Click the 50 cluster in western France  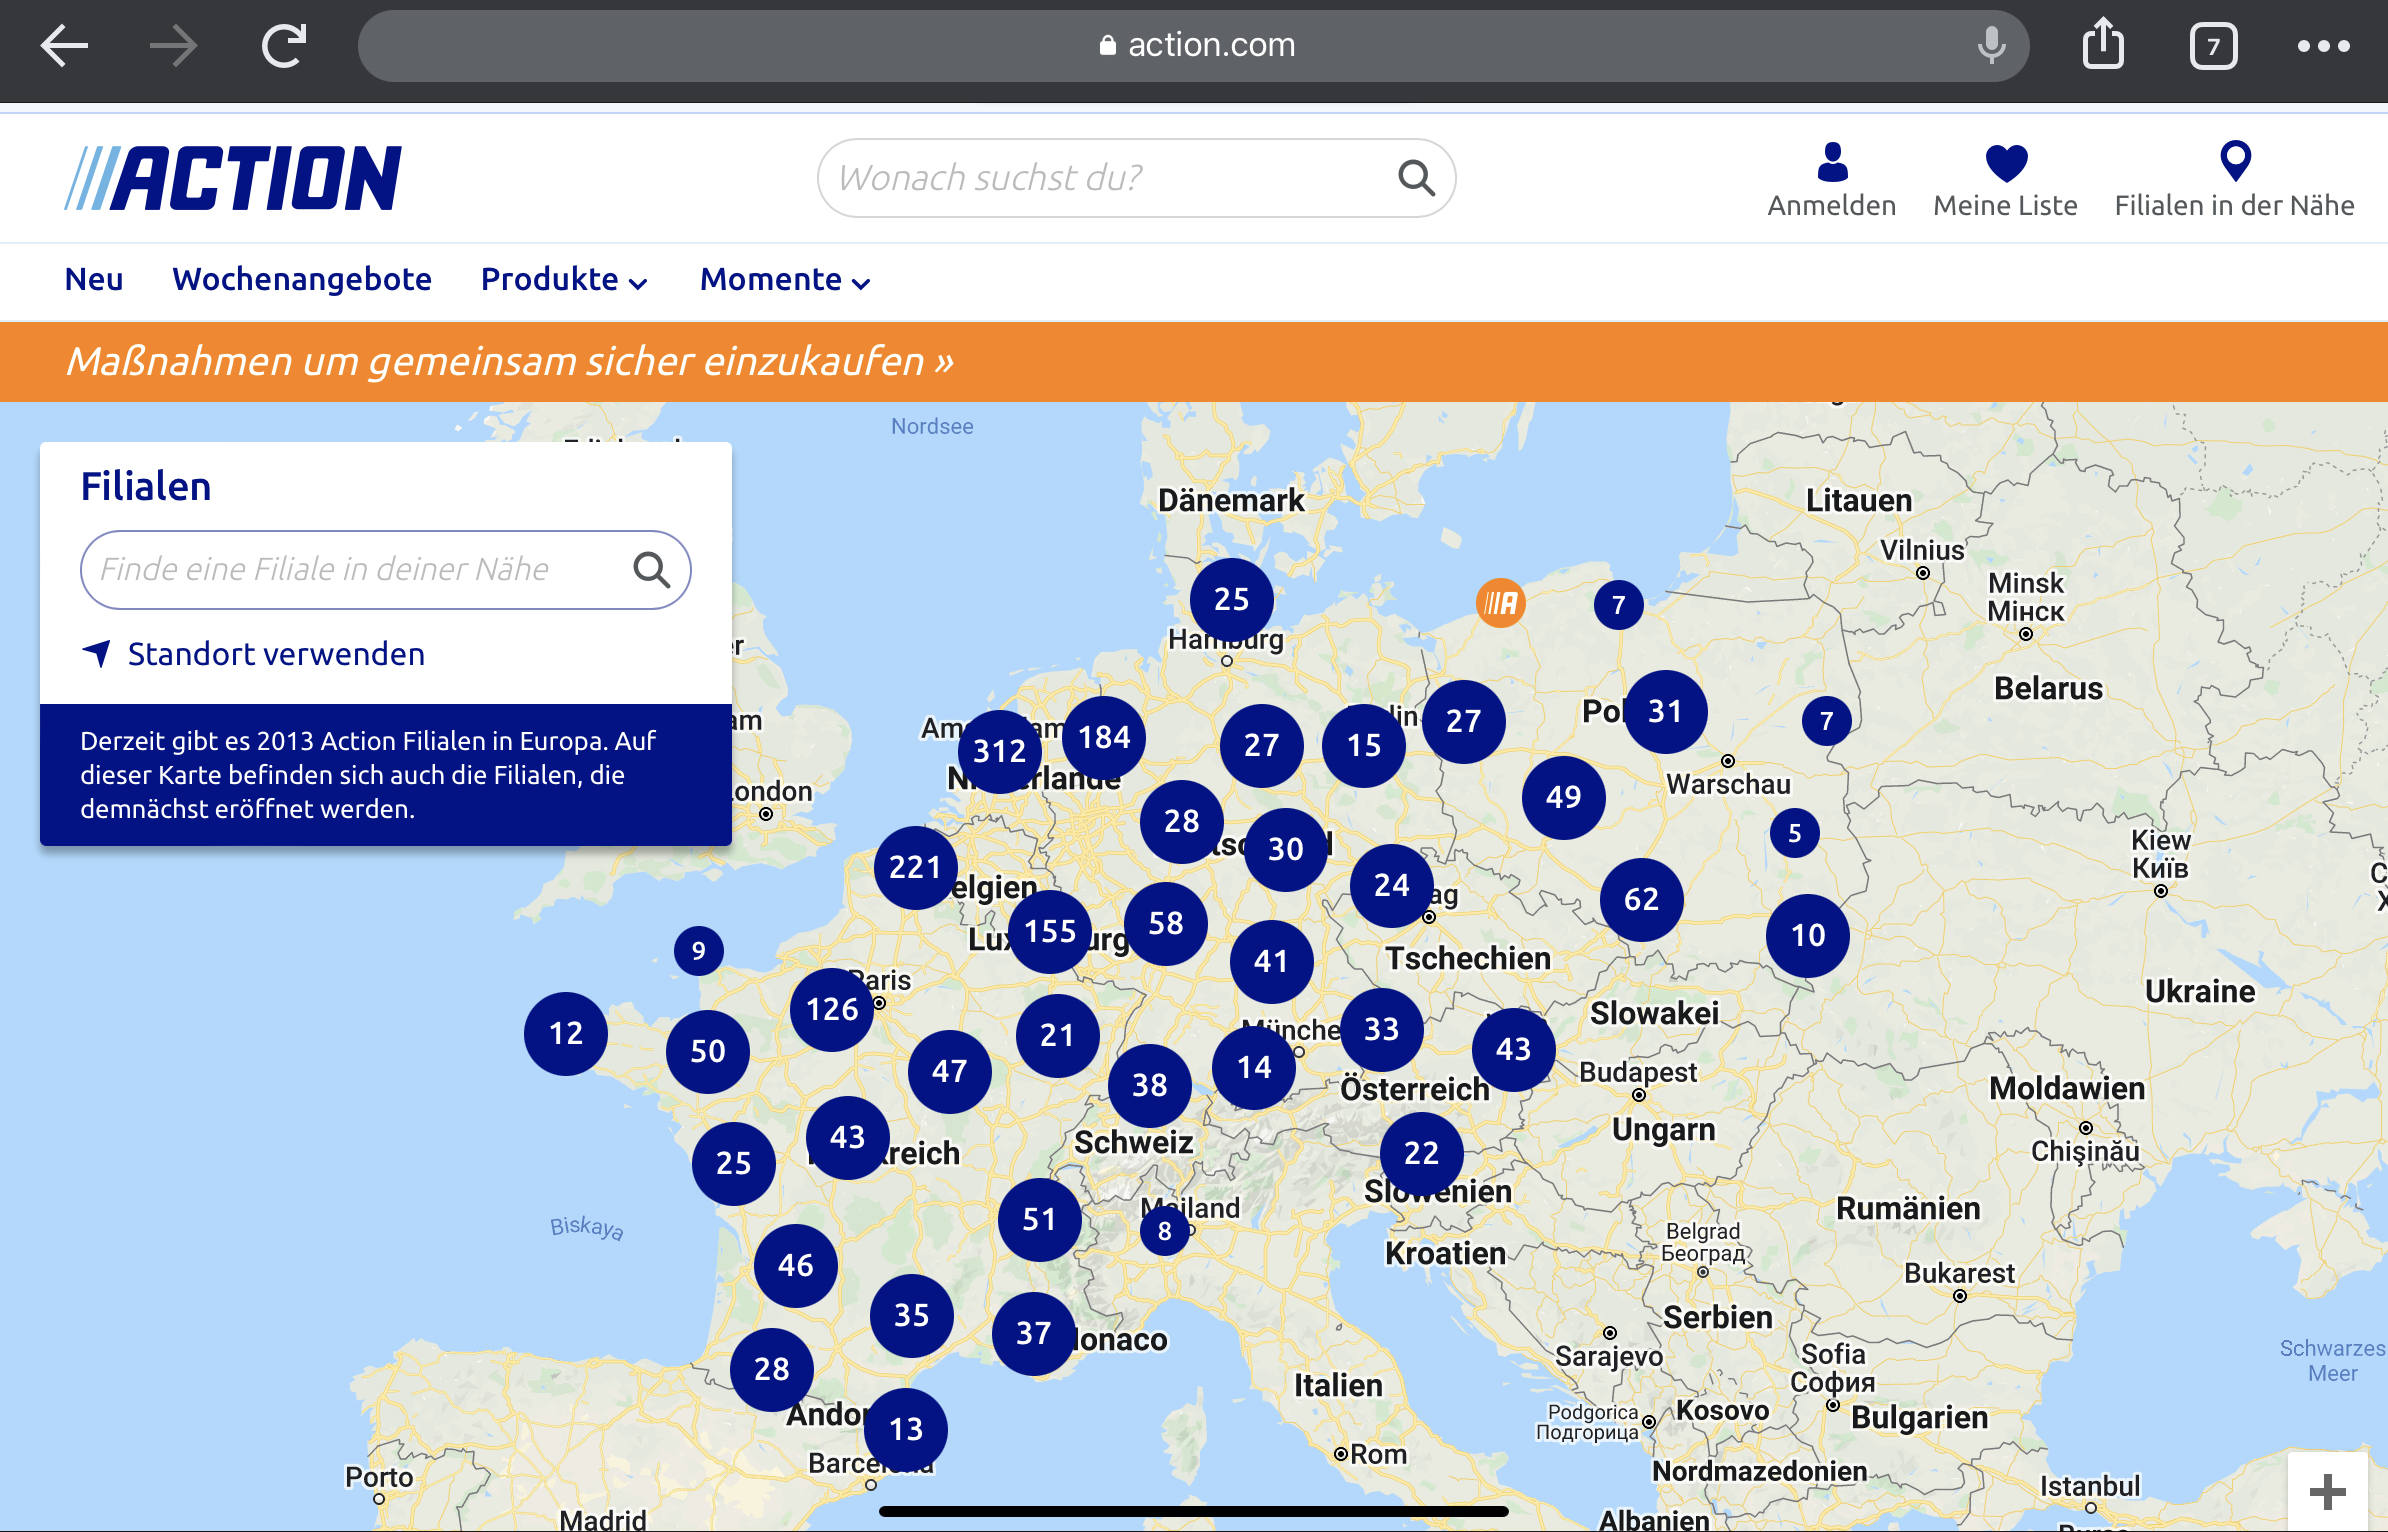(x=708, y=1051)
